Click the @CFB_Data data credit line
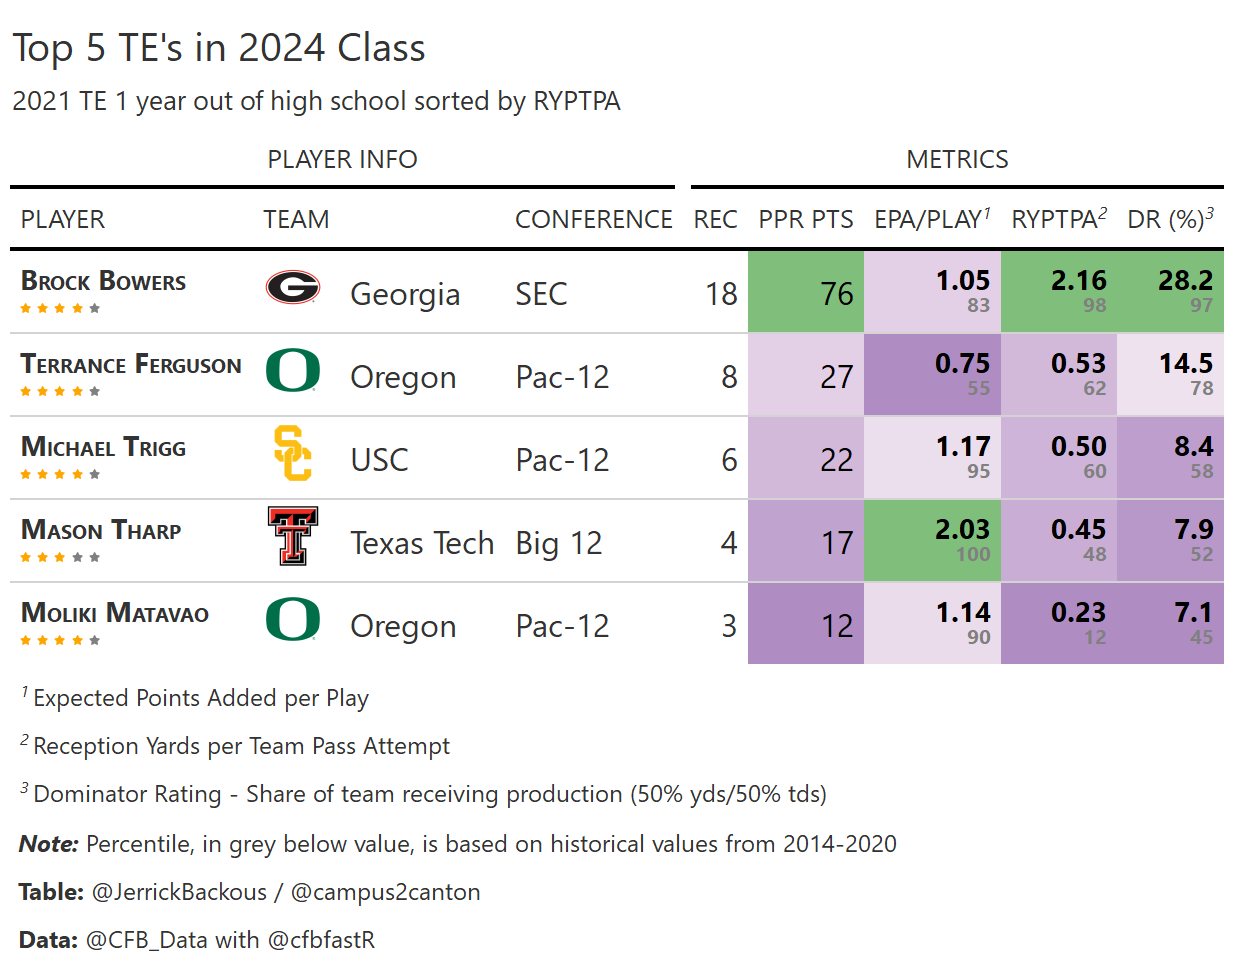 (197, 940)
